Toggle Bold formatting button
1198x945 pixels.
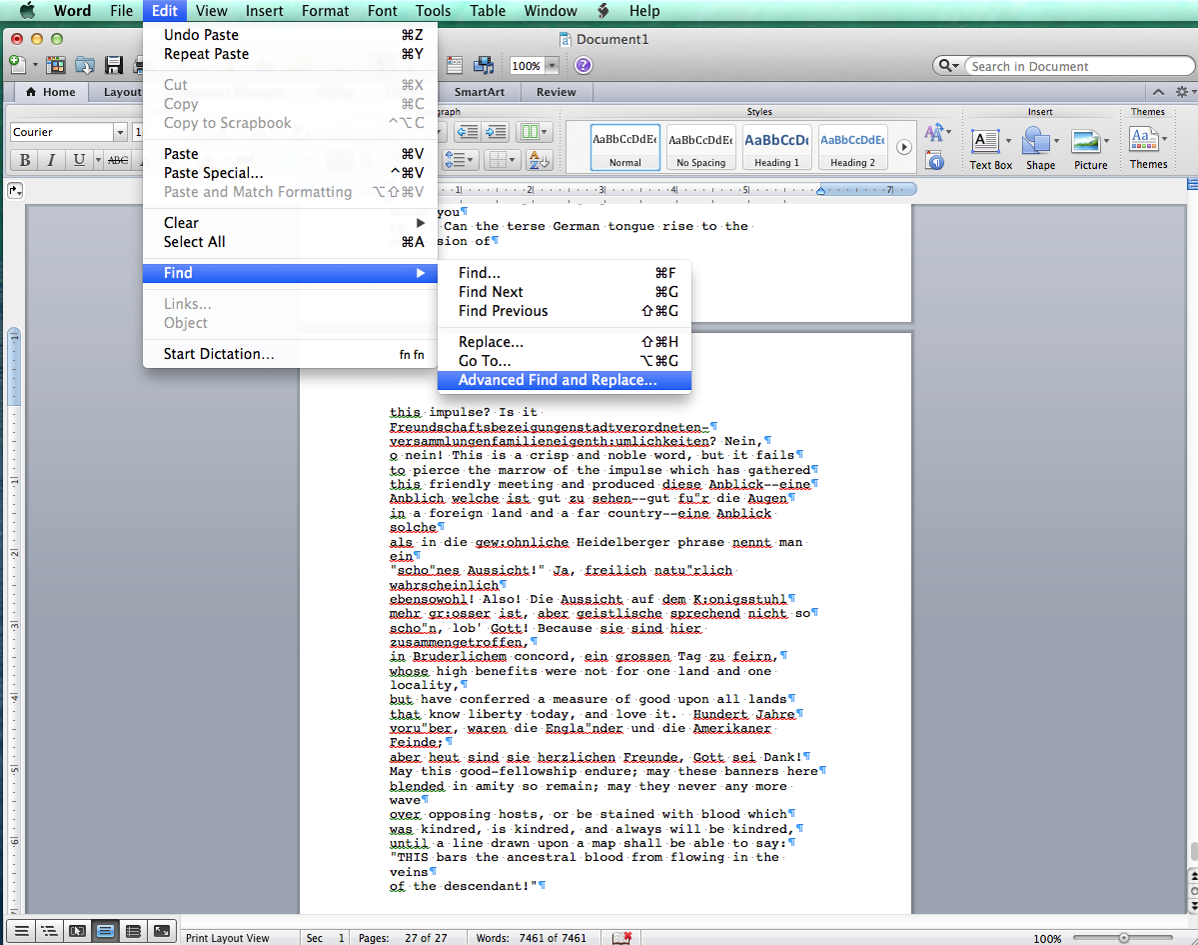point(24,160)
